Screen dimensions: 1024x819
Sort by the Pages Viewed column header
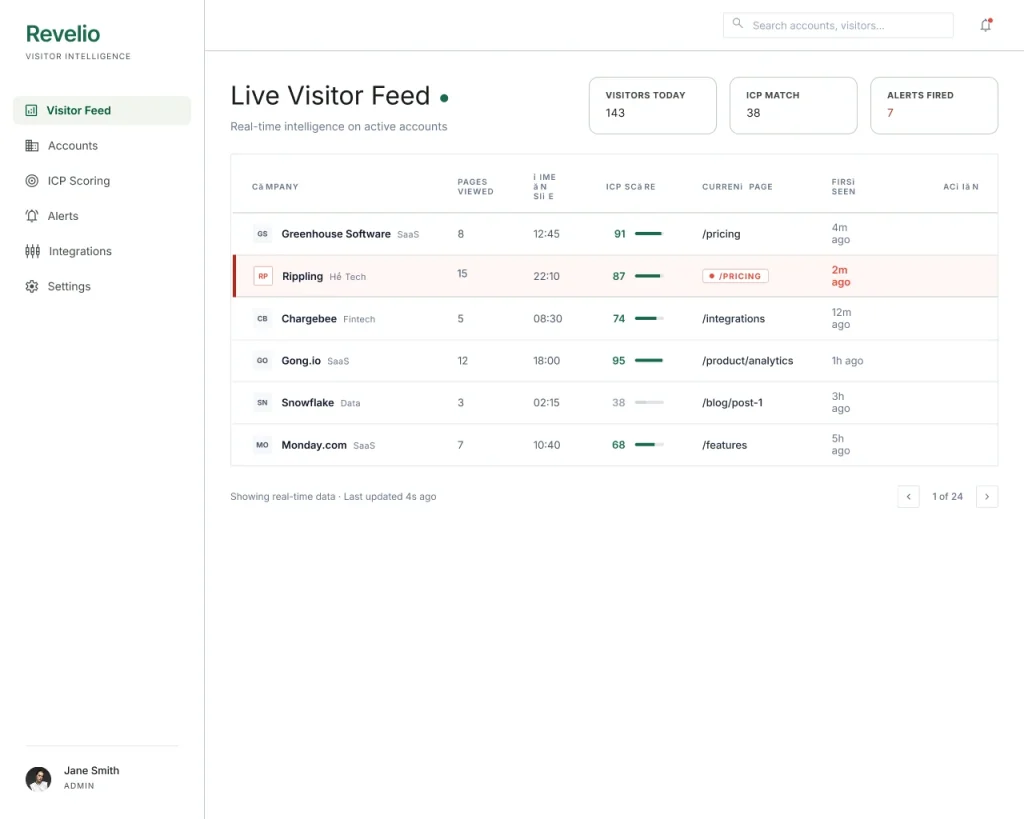point(475,187)
